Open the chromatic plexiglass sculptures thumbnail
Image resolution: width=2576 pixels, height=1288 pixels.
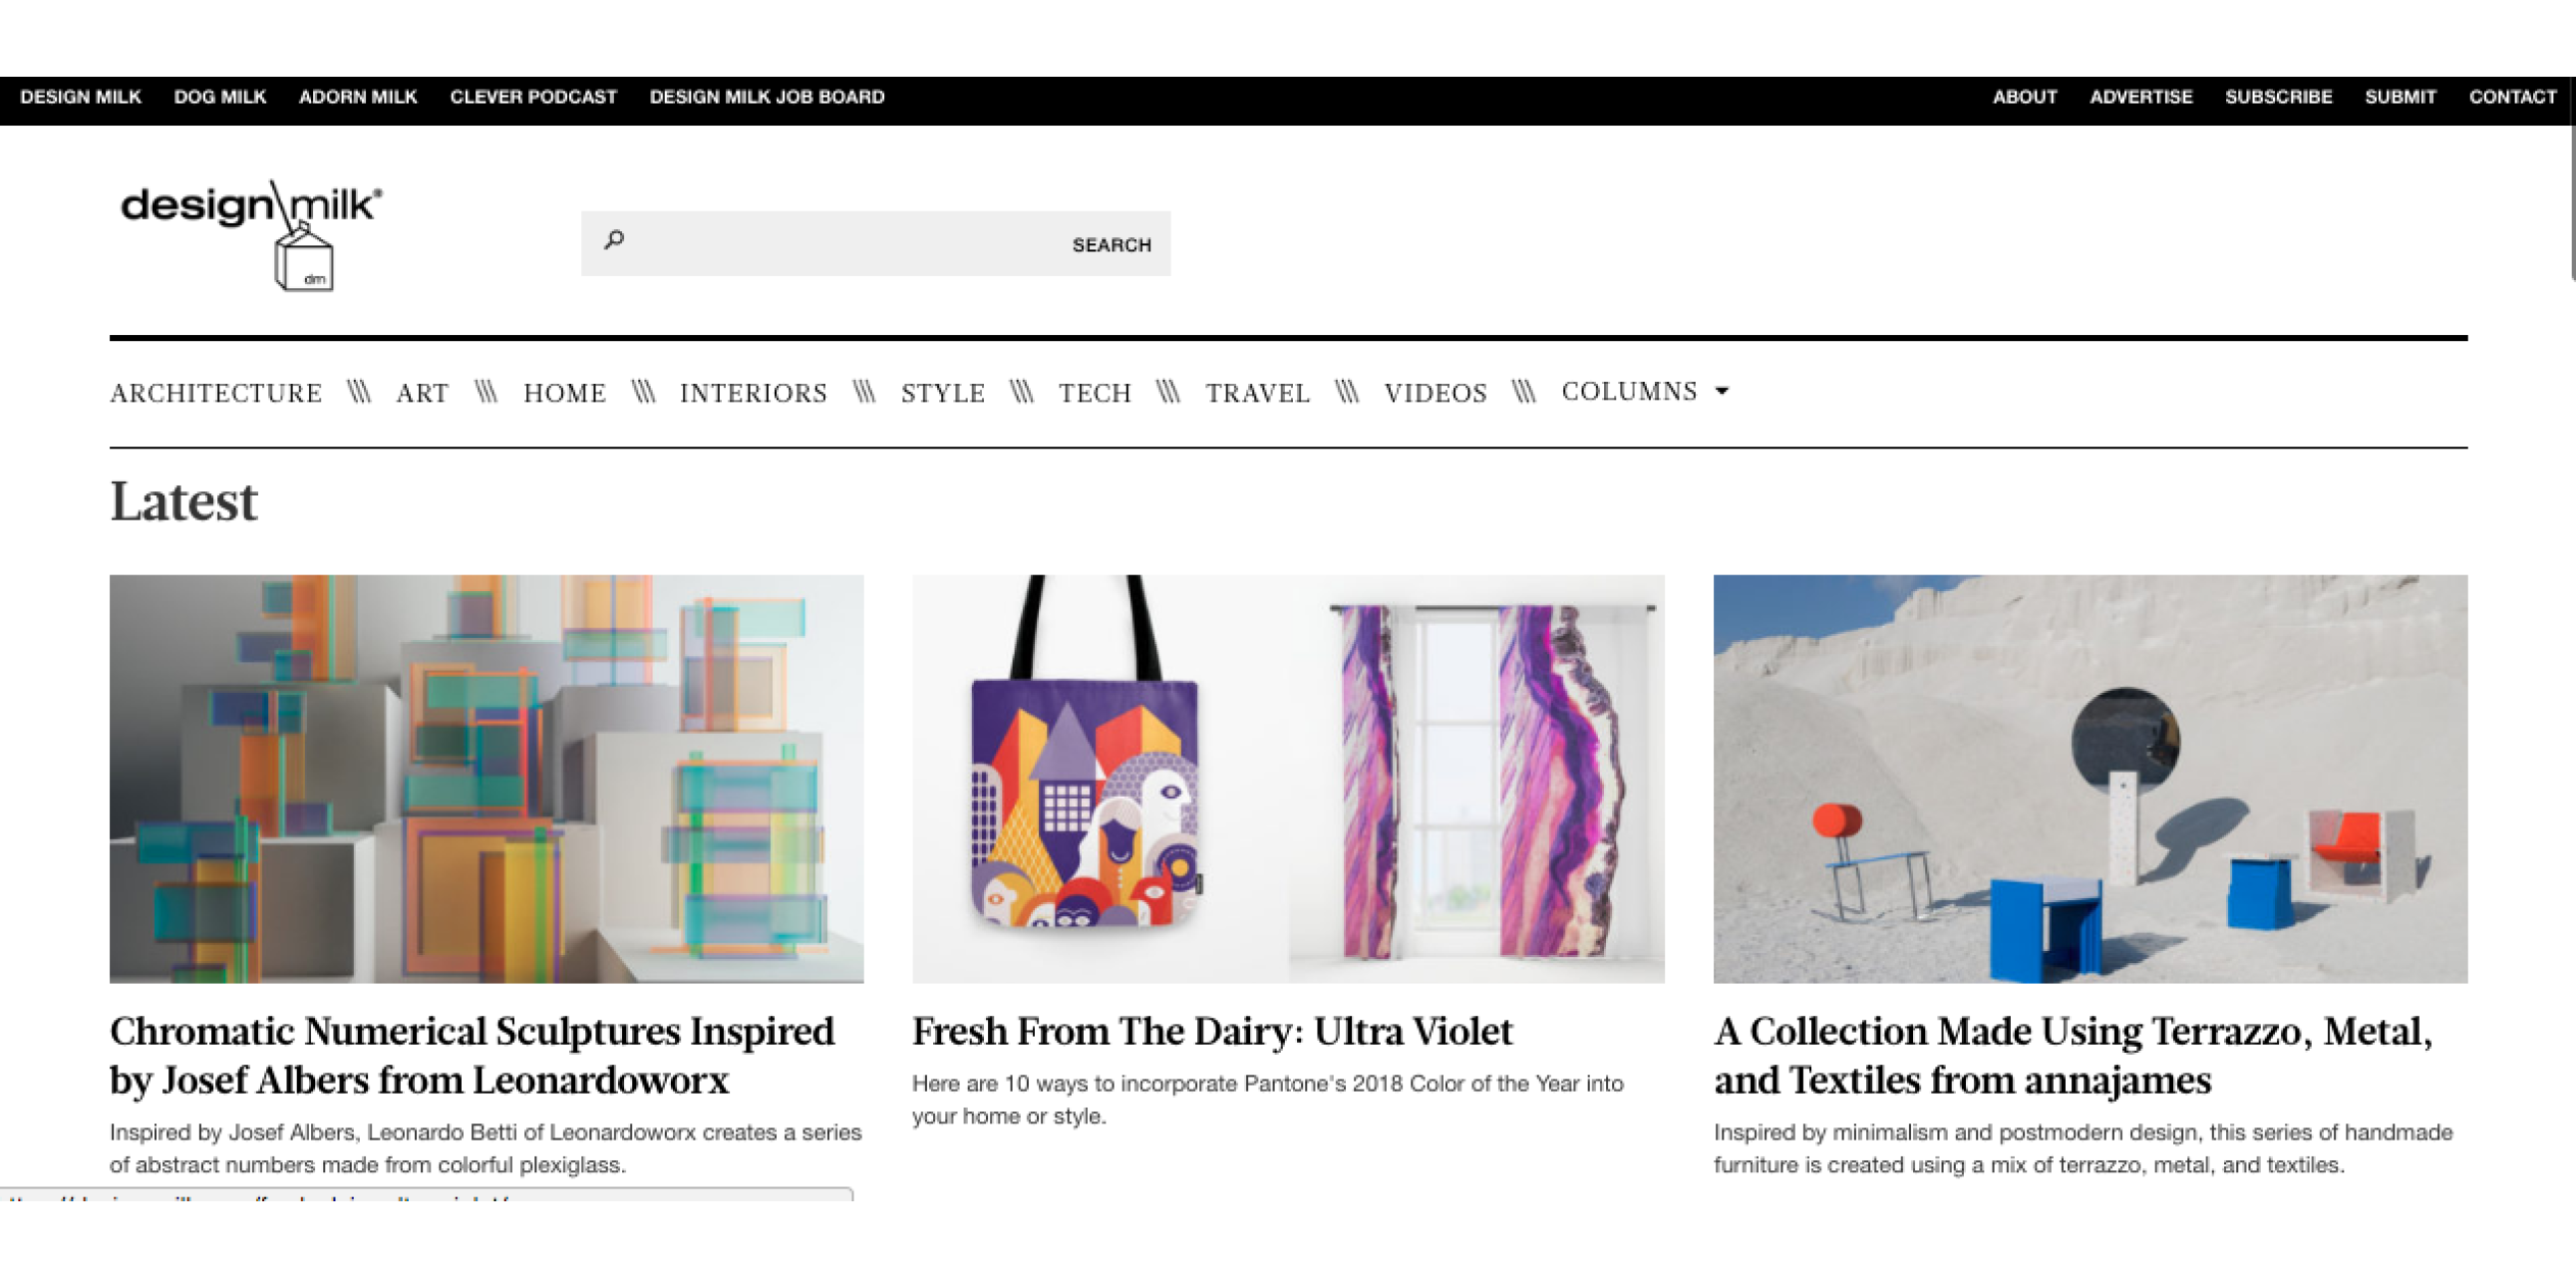click(x=486, y=778)
